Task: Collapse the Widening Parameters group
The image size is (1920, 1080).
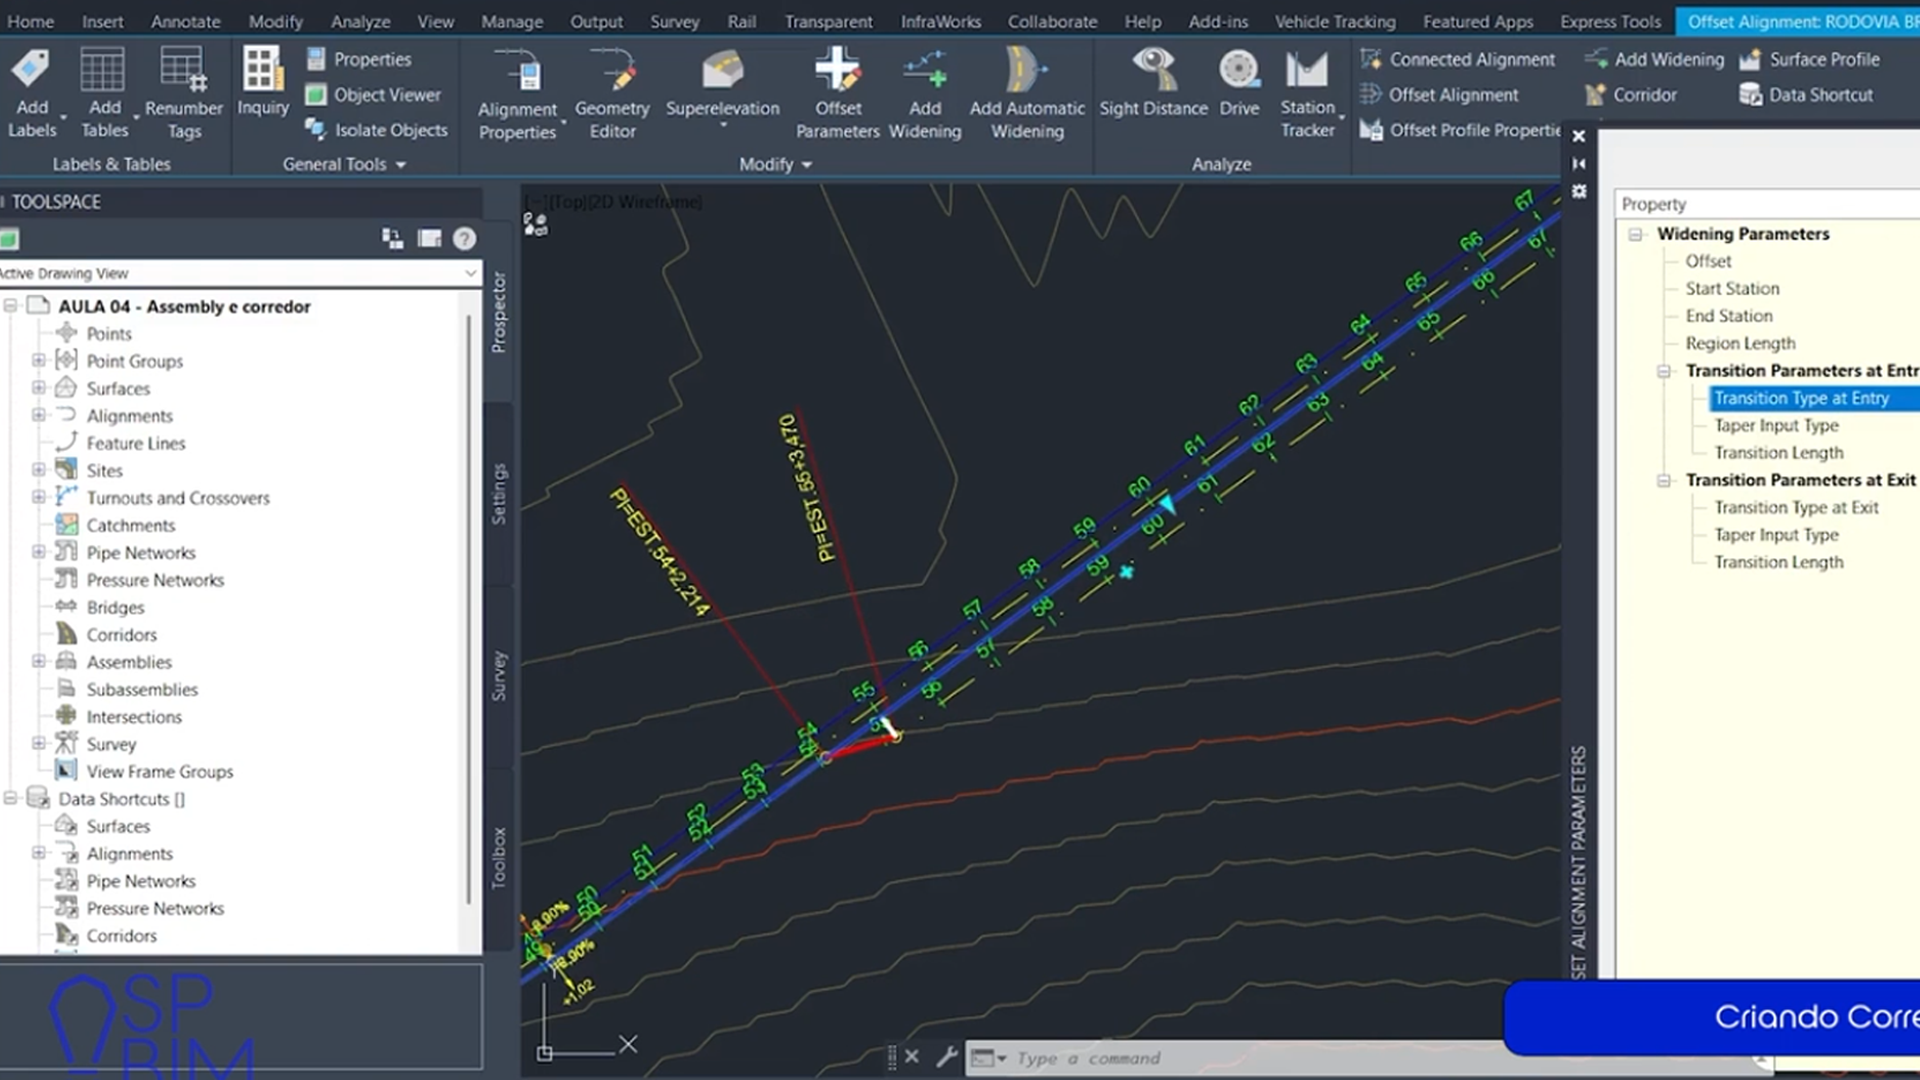Action: tap(1636, 234)
